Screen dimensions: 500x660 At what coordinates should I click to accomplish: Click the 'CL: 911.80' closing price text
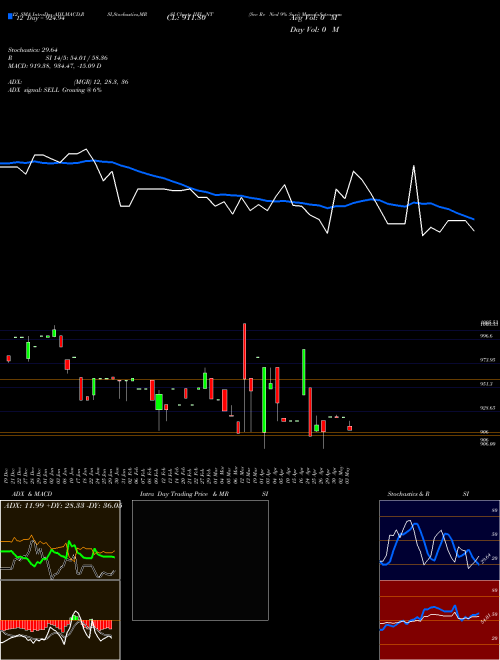click(185, 19)
